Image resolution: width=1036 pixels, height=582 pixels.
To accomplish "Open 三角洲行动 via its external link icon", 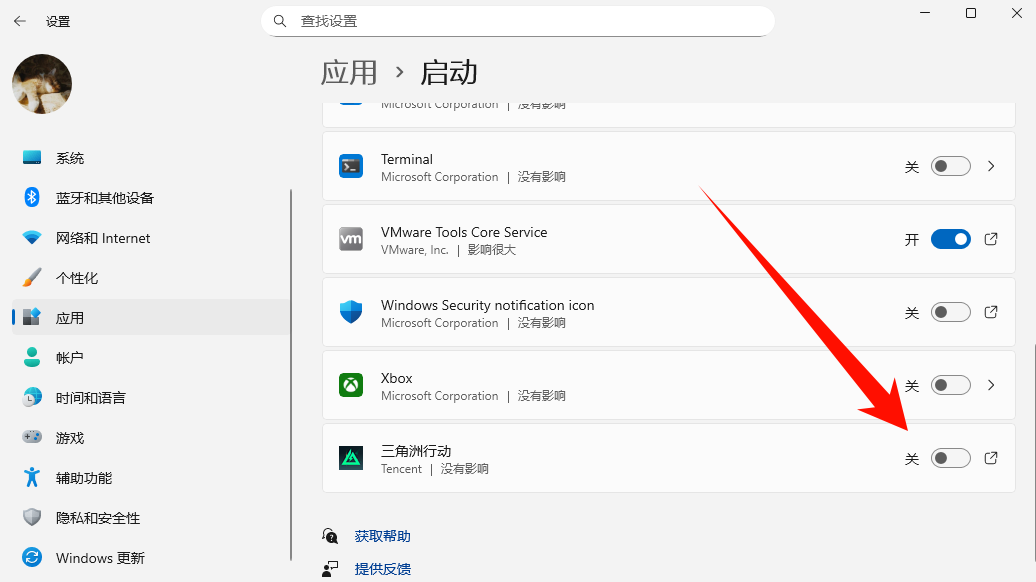I will 990,457.
